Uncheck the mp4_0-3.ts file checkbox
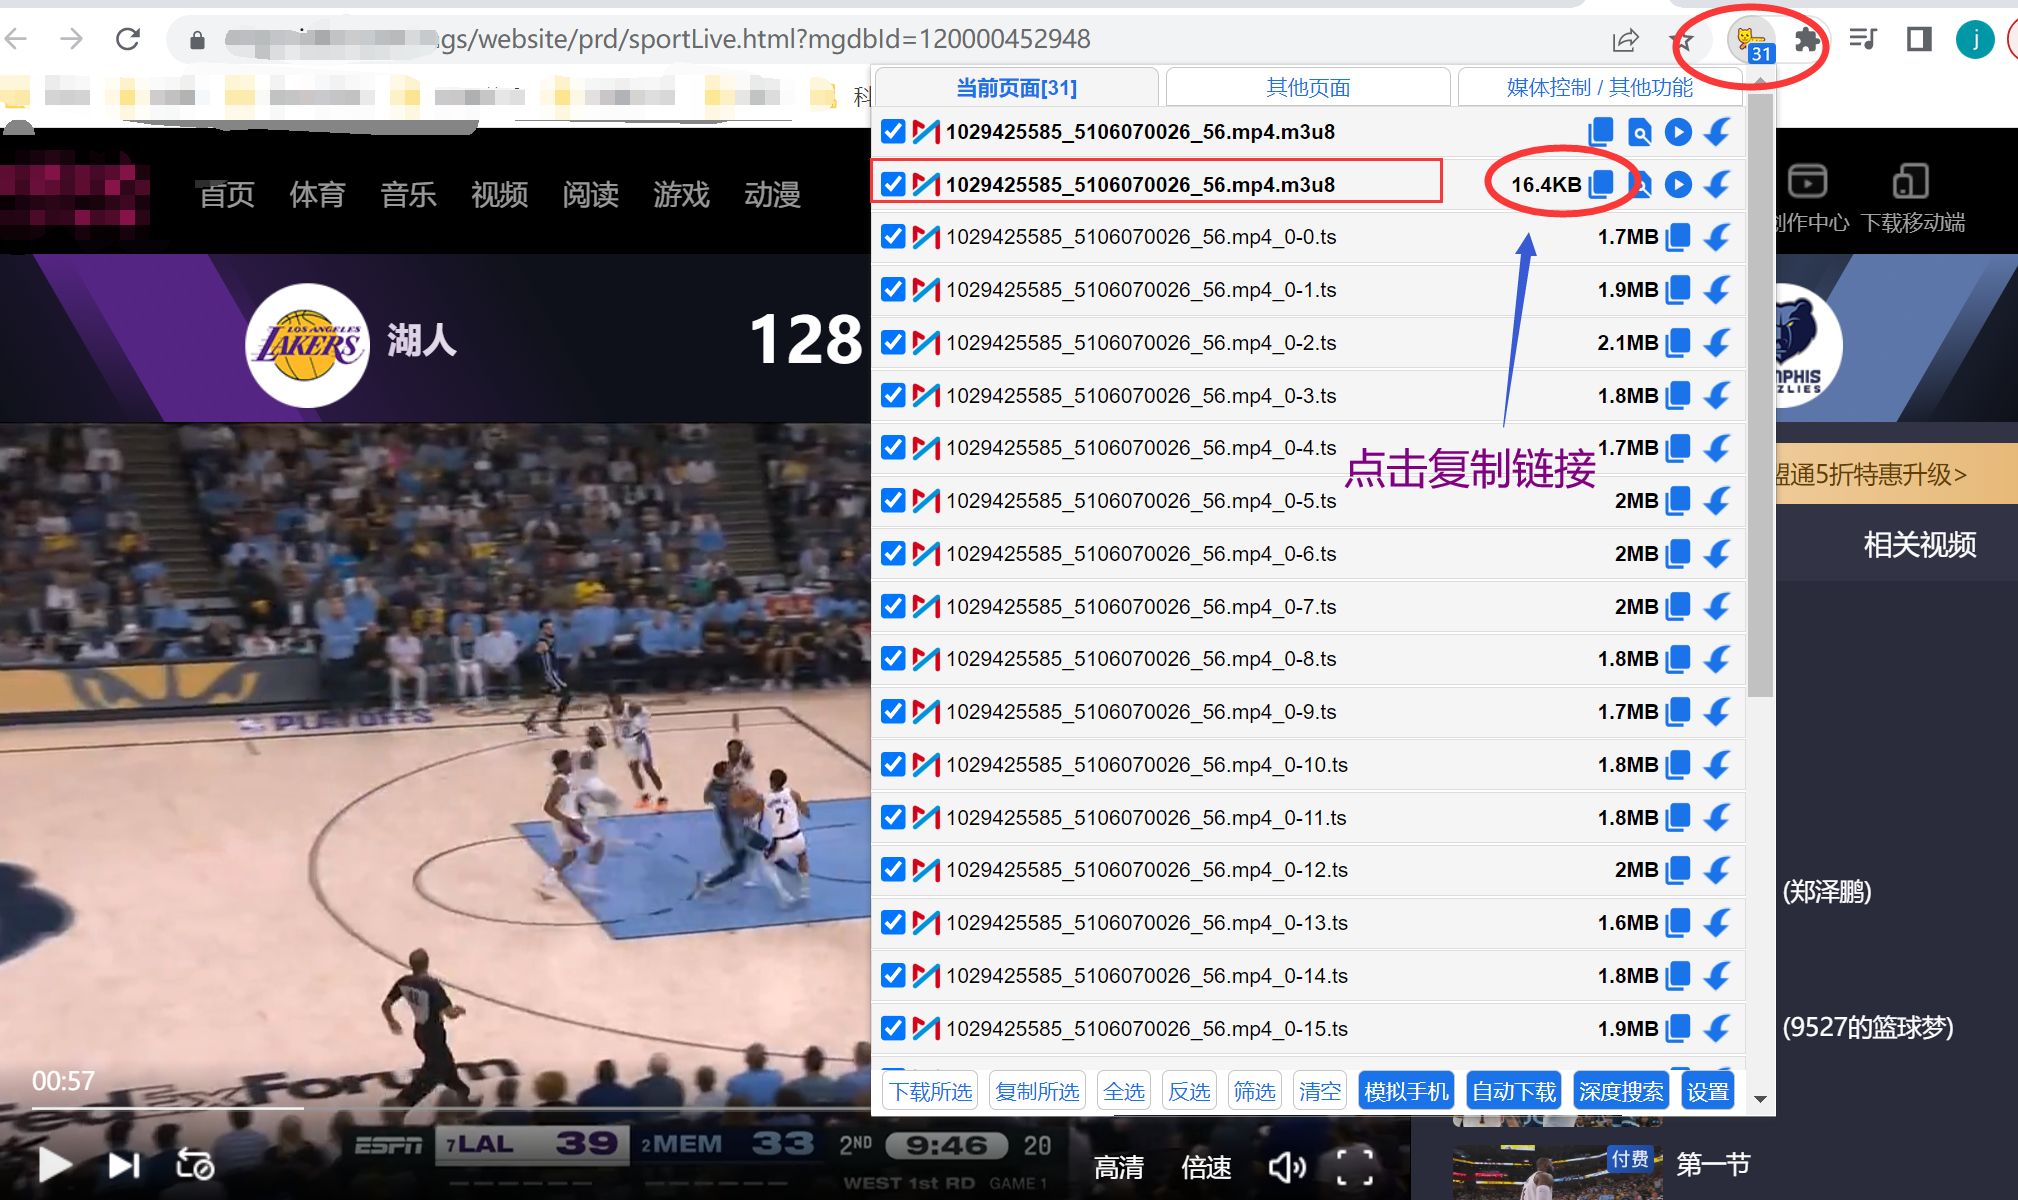This screenshot has width=2018, height=1200. click(893, 395)
